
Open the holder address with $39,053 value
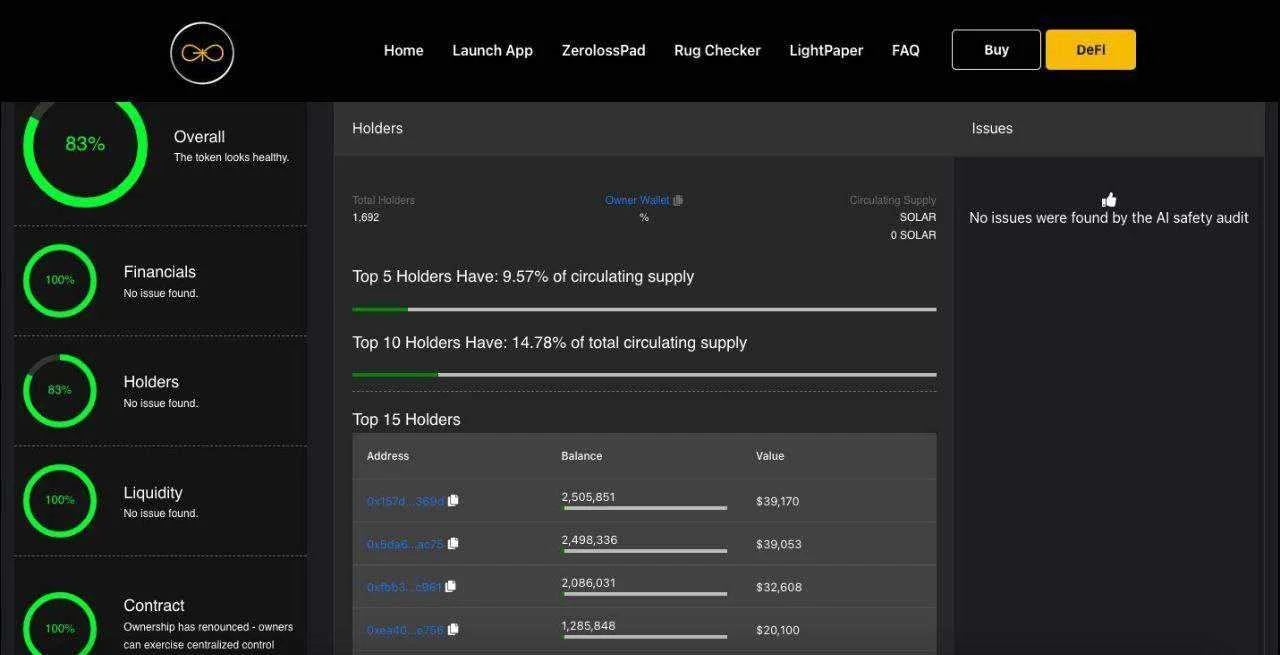click(x=405, y=544)
